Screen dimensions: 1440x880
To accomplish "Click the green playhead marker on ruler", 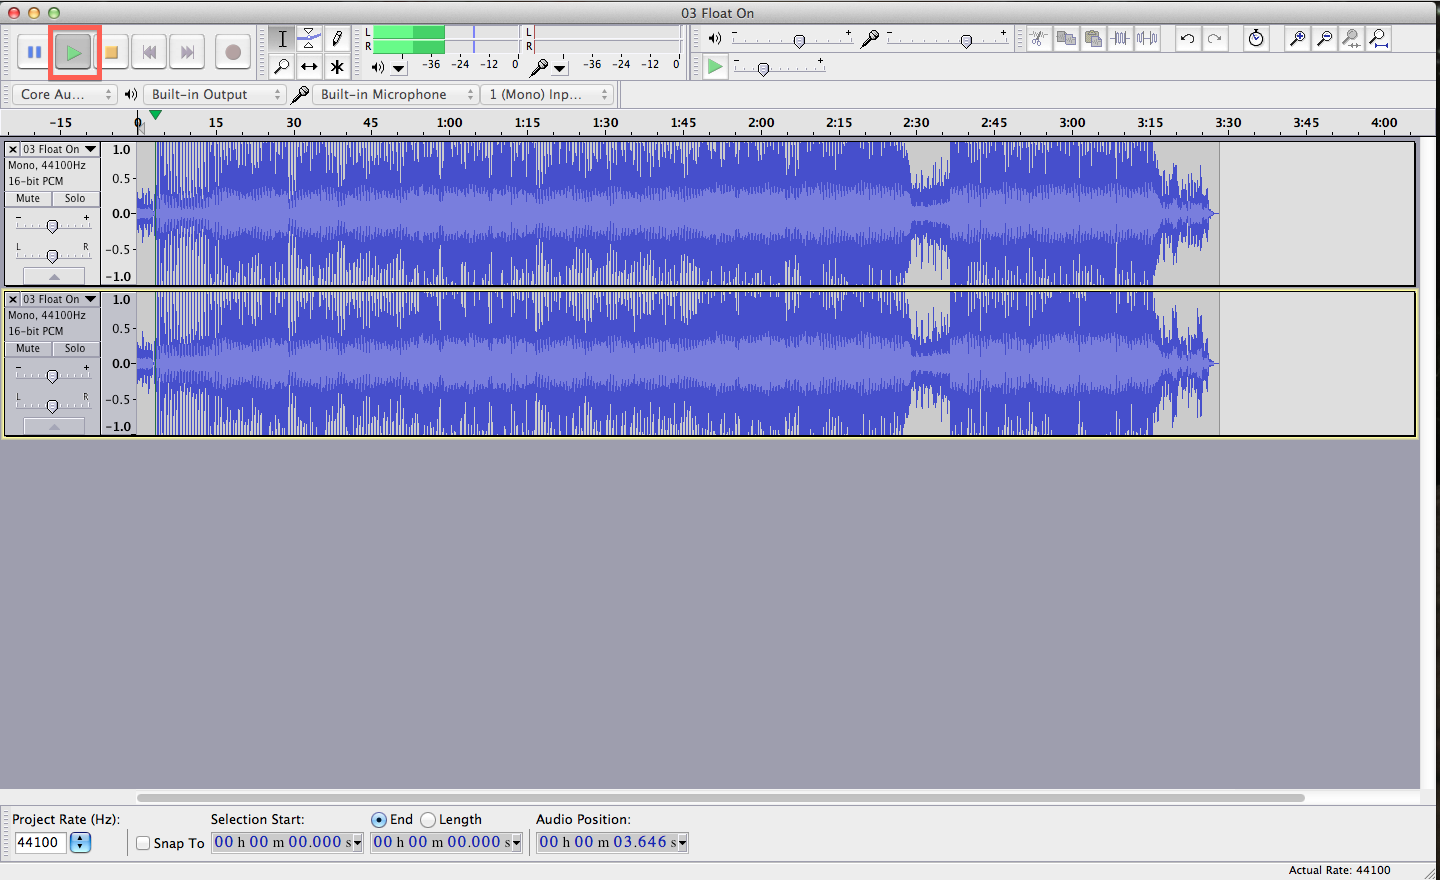I will [155, 115].
